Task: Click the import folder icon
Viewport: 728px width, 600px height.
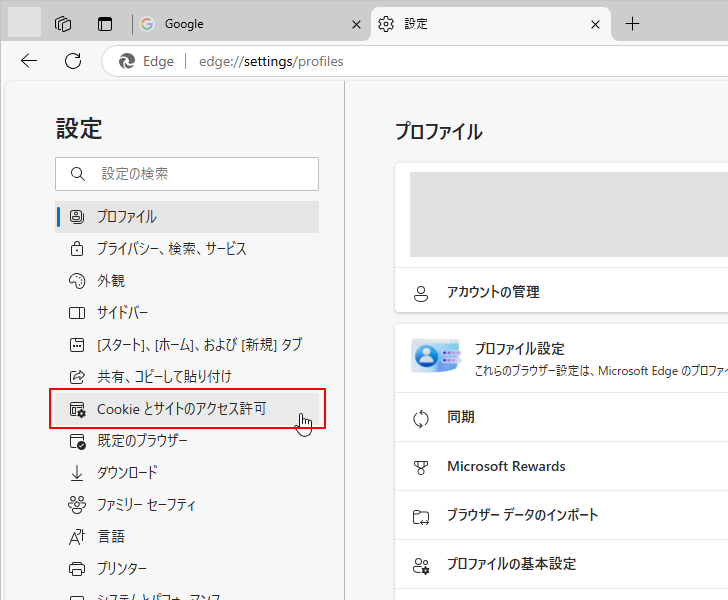Action: coord(421,517)
